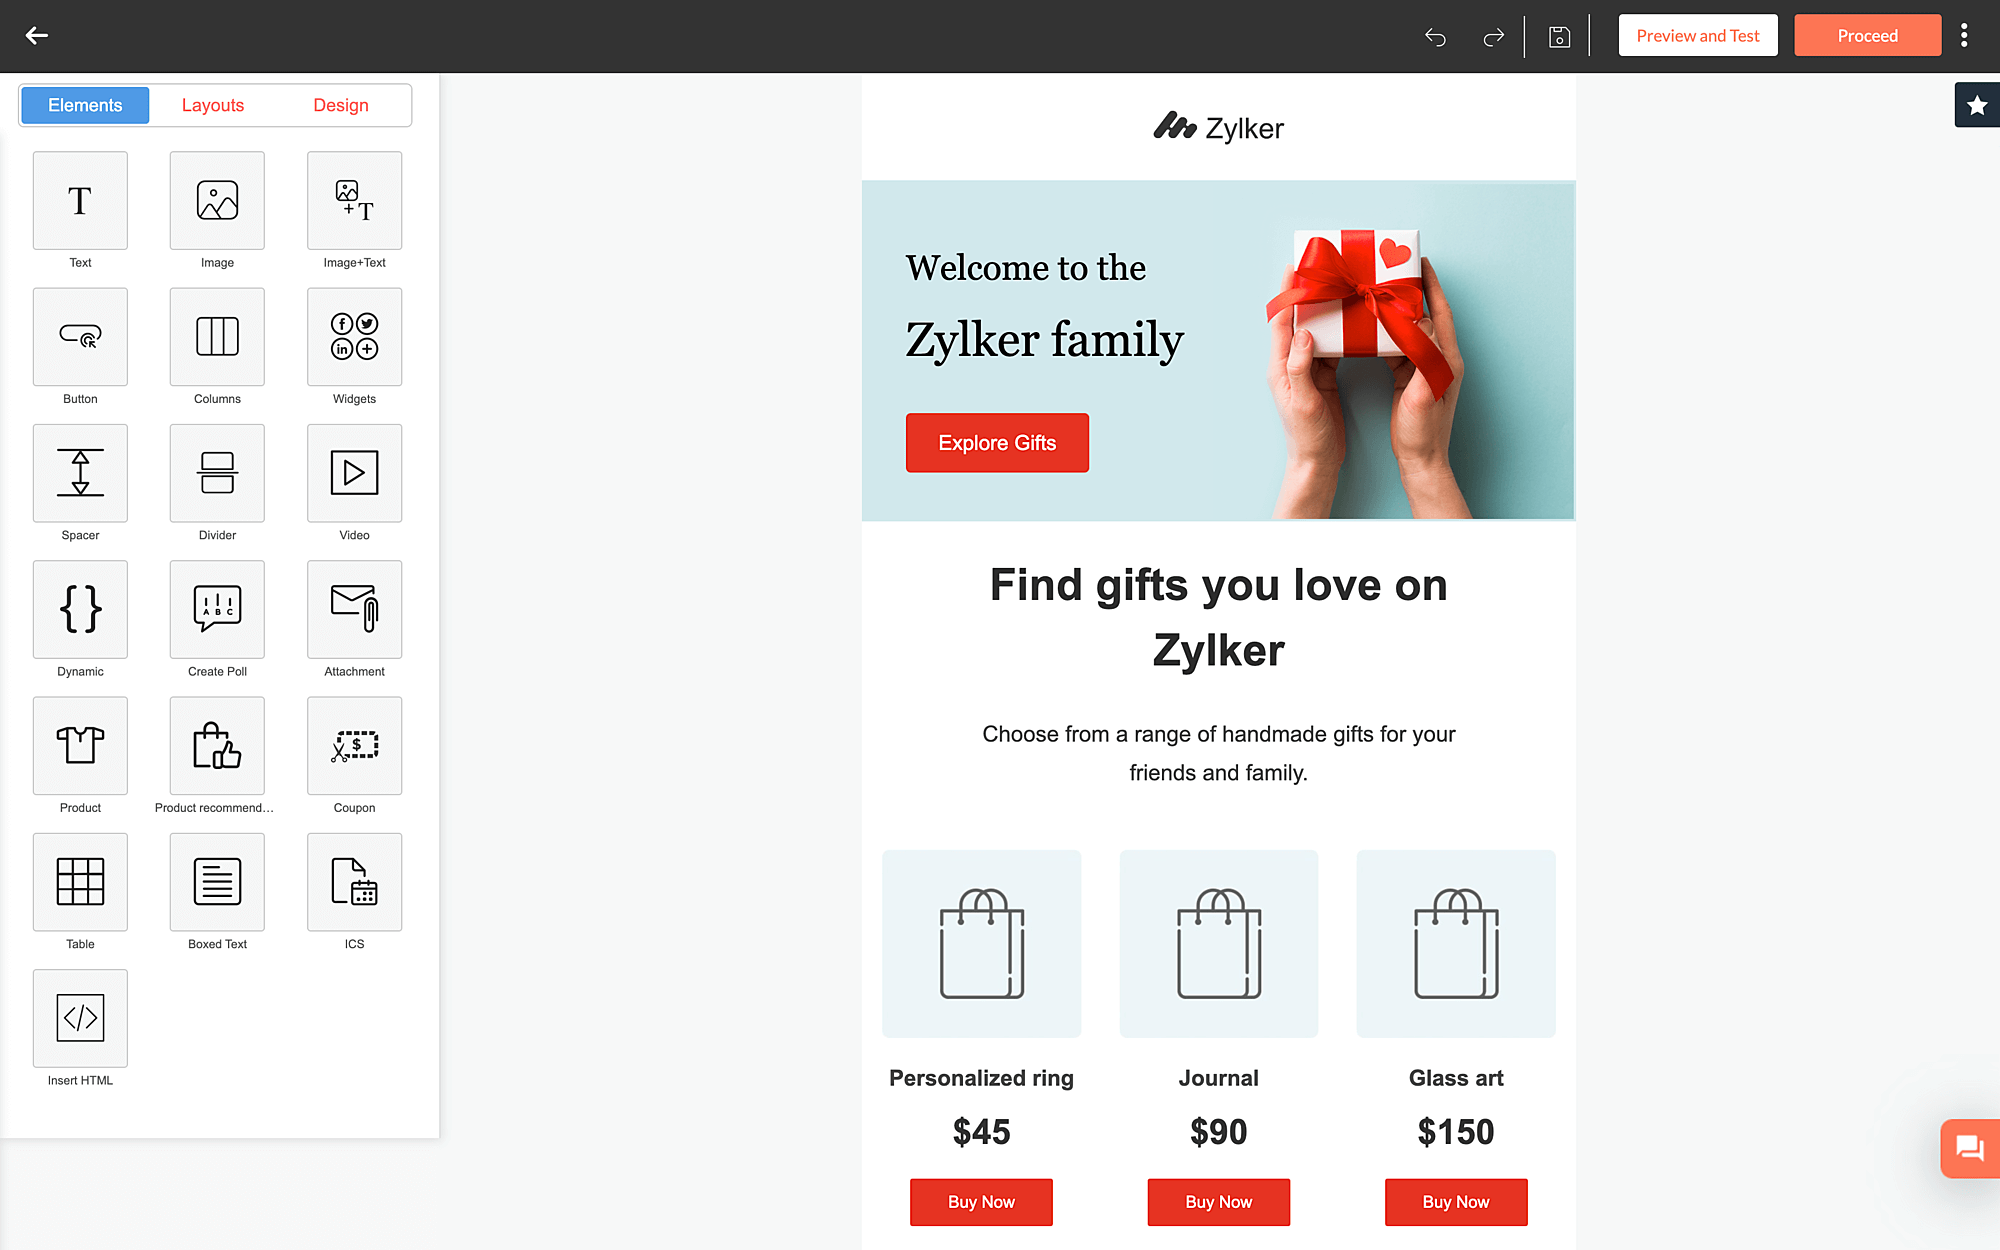Toggle the Elements tab active state

click(85, 105)
